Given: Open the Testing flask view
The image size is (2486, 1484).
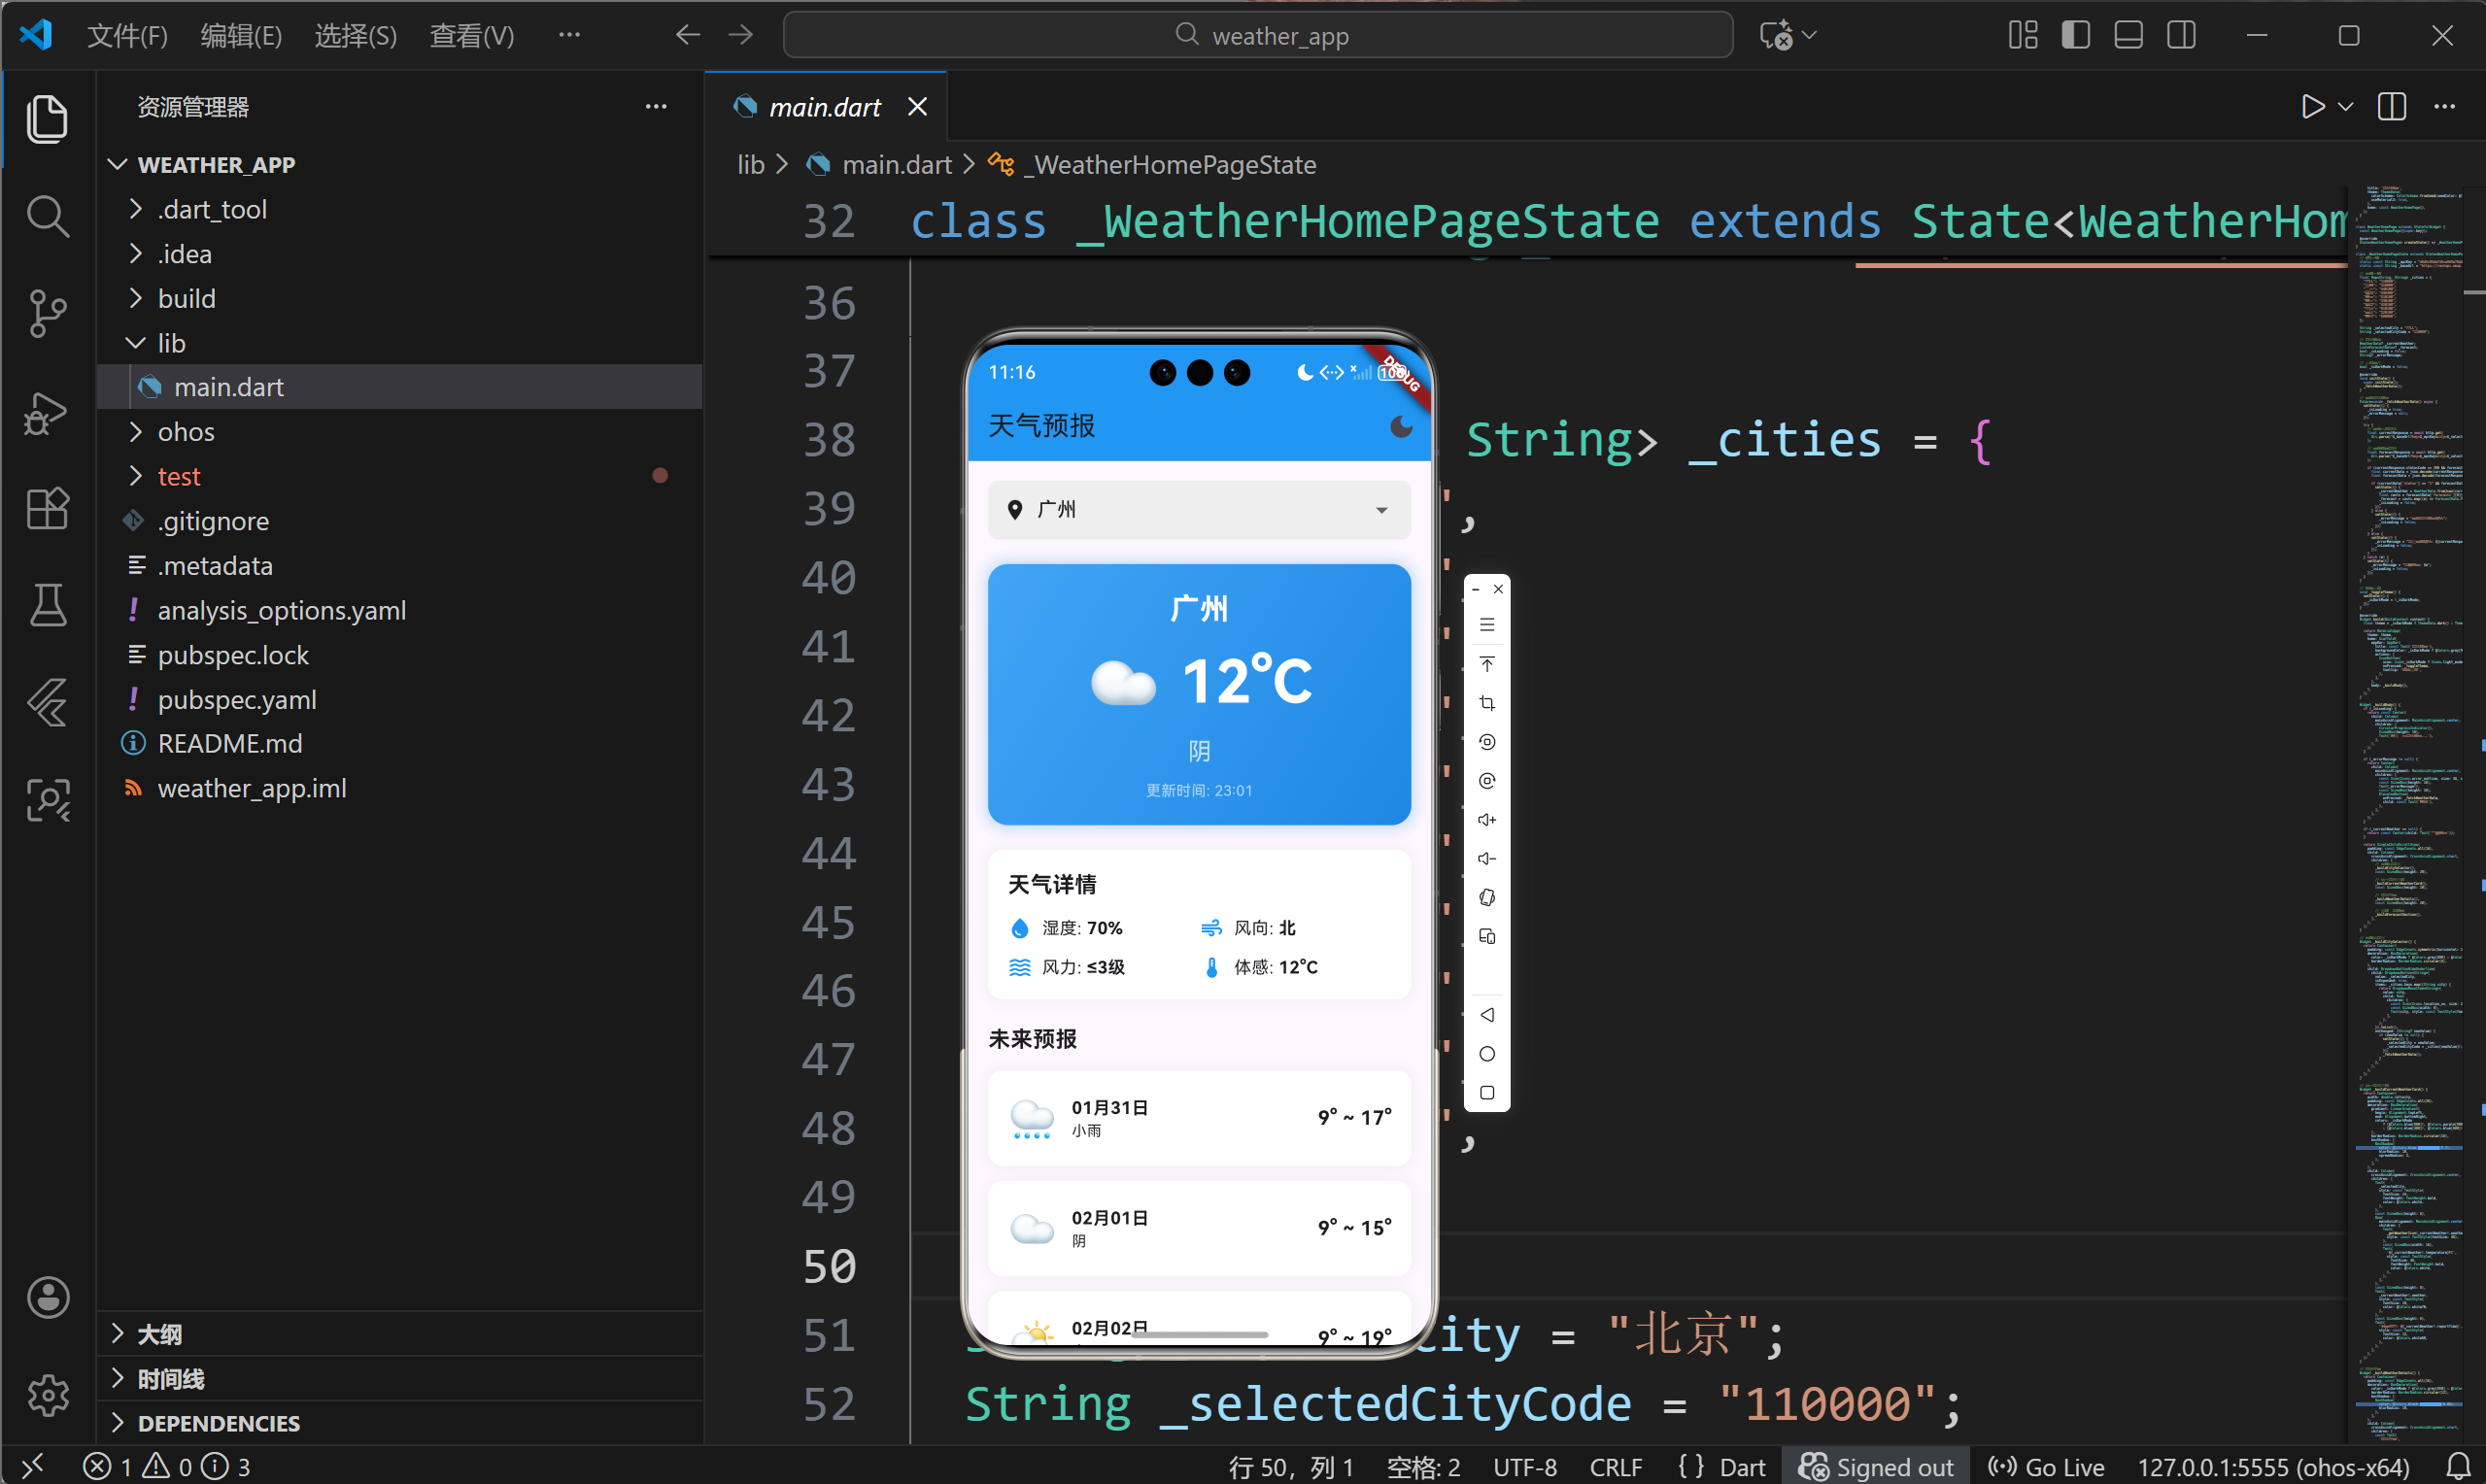Looking at the screenshot, I should (47, 605).
